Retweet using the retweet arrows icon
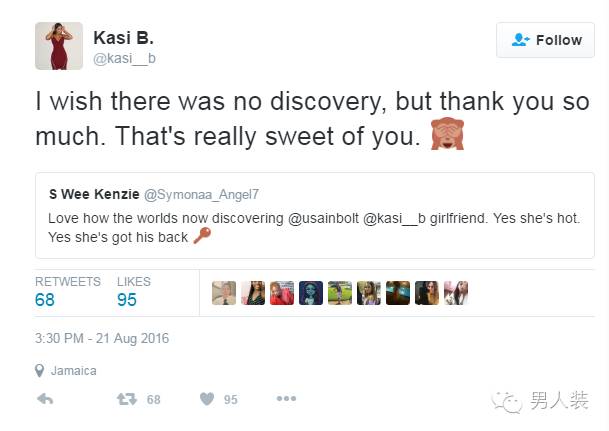 point(127,399)
